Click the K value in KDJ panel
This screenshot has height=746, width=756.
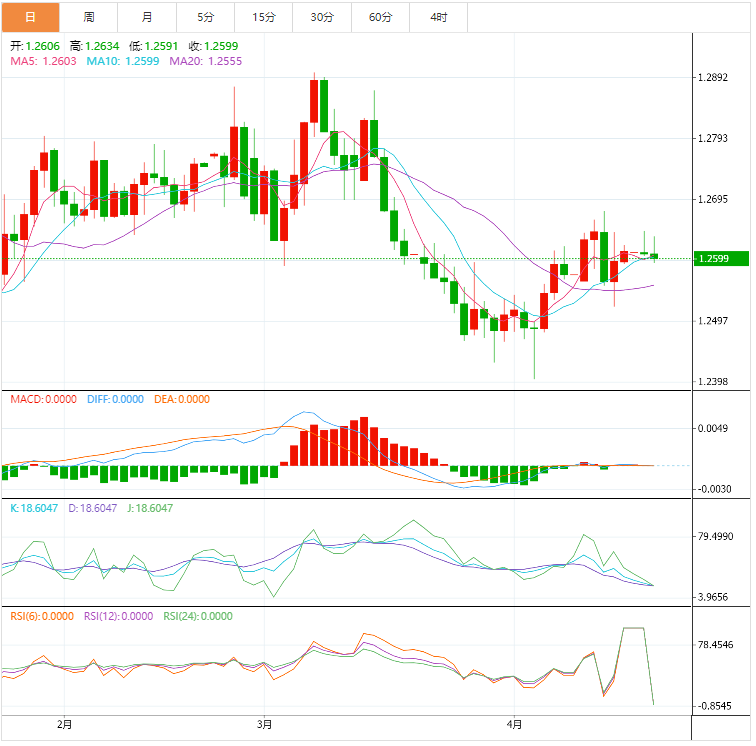[x=36, y=508]
